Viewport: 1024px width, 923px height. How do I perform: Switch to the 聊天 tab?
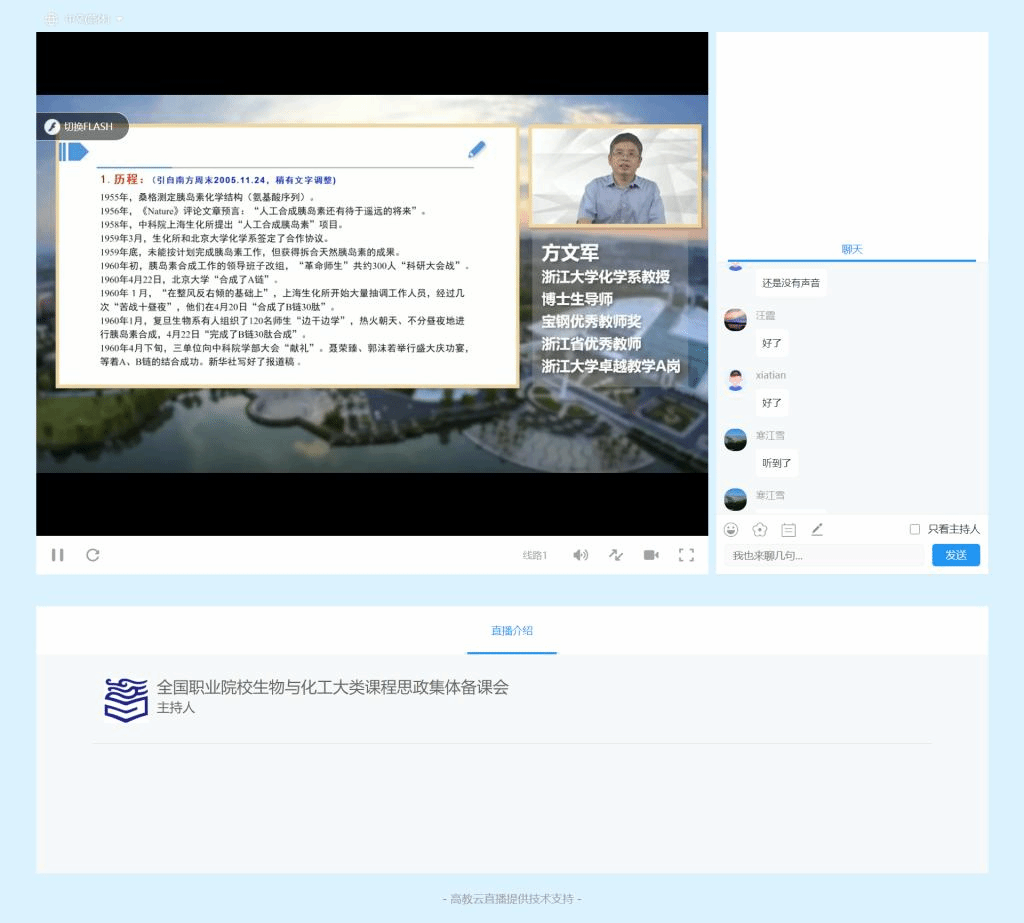point(851,249)
